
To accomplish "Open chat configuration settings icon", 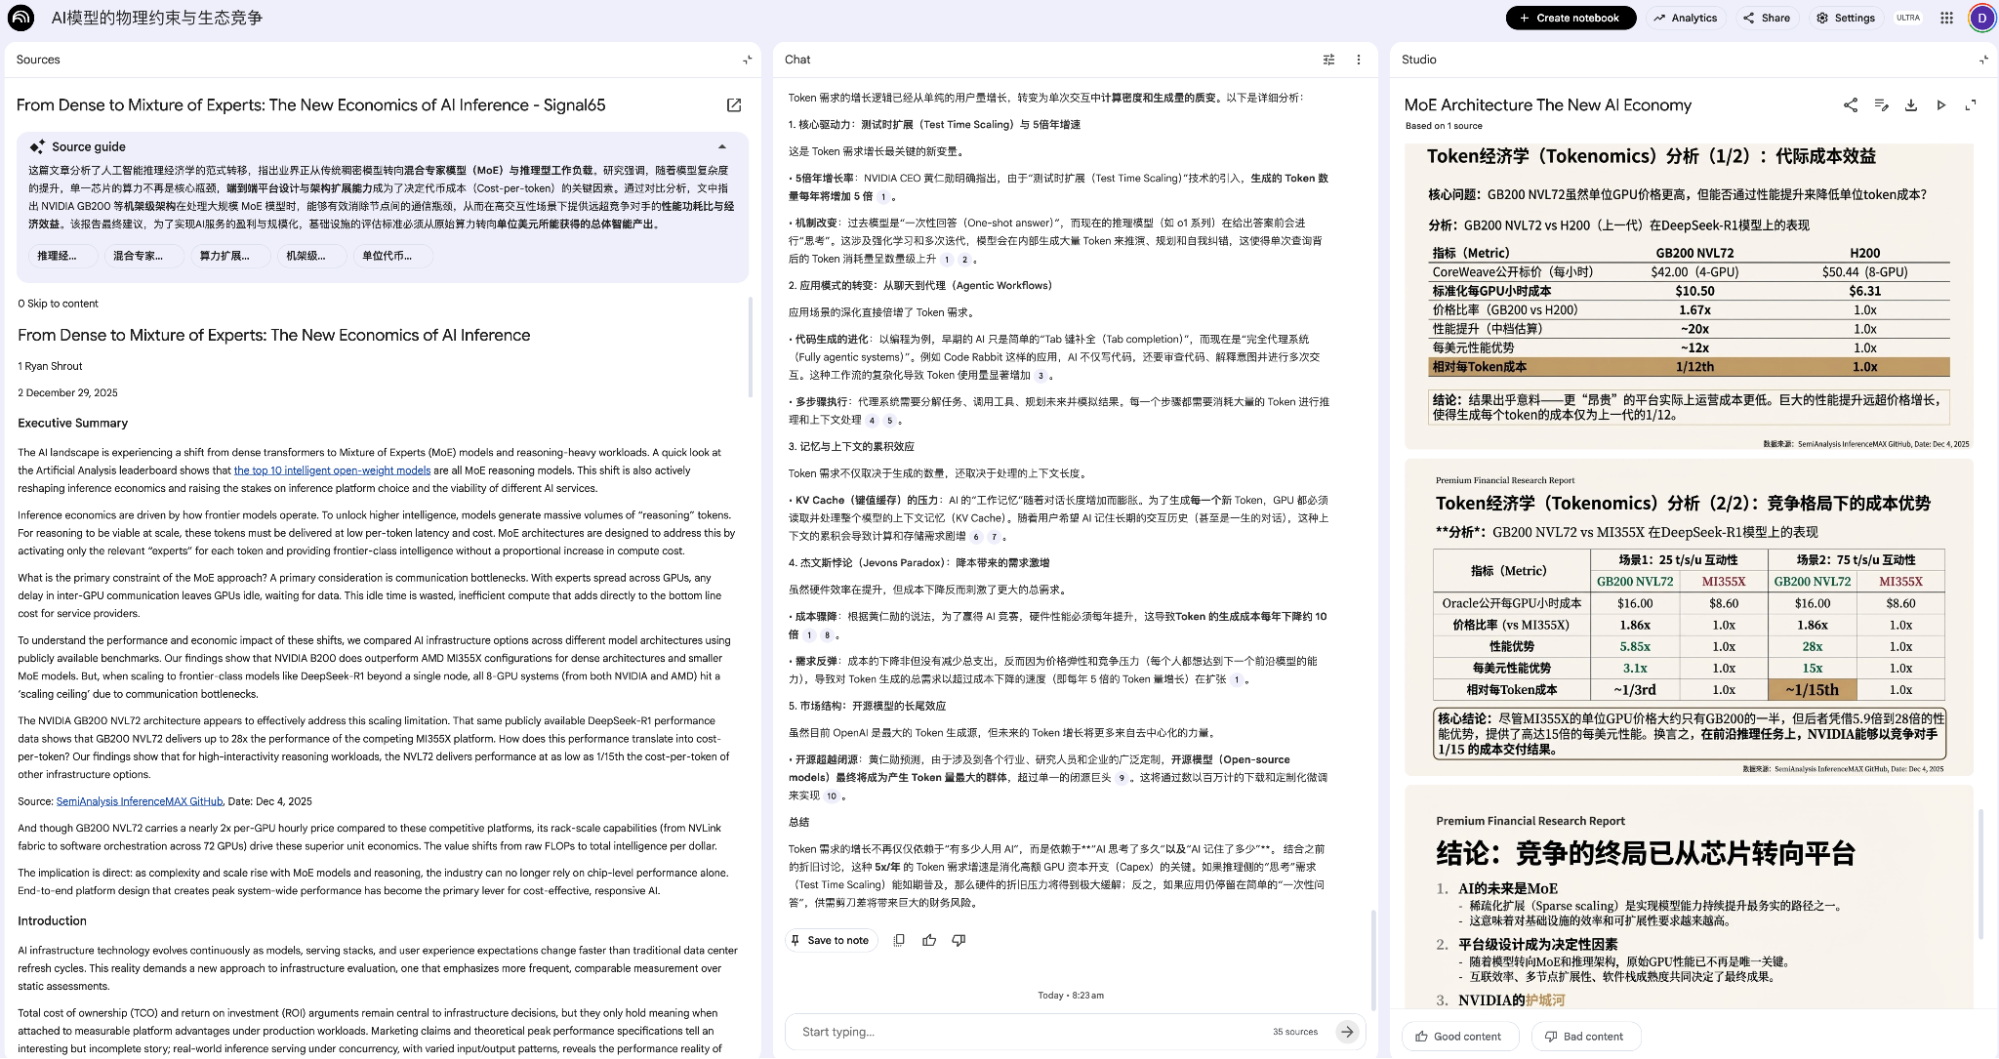I will point(1328,60).
